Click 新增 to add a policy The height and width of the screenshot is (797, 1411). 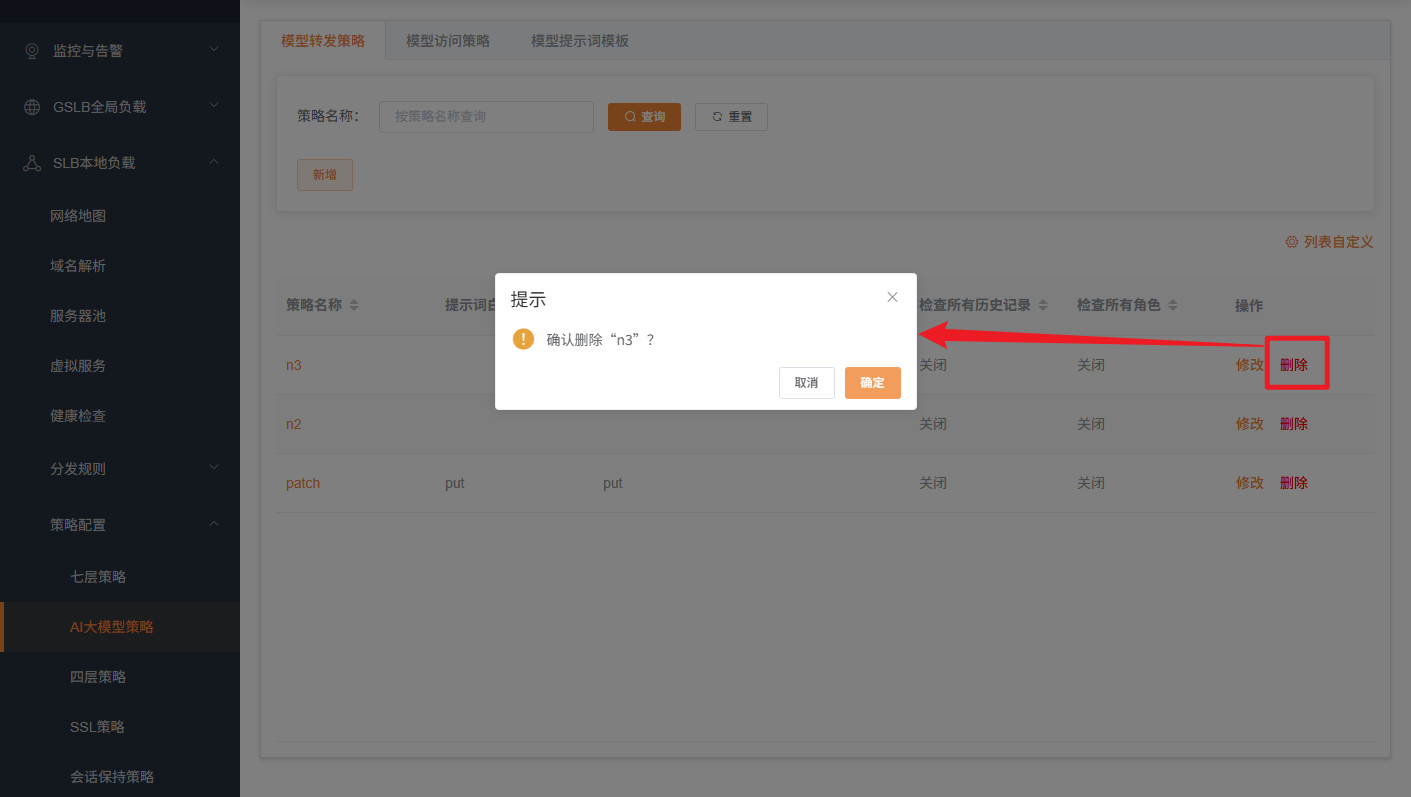tap(324, 174)
